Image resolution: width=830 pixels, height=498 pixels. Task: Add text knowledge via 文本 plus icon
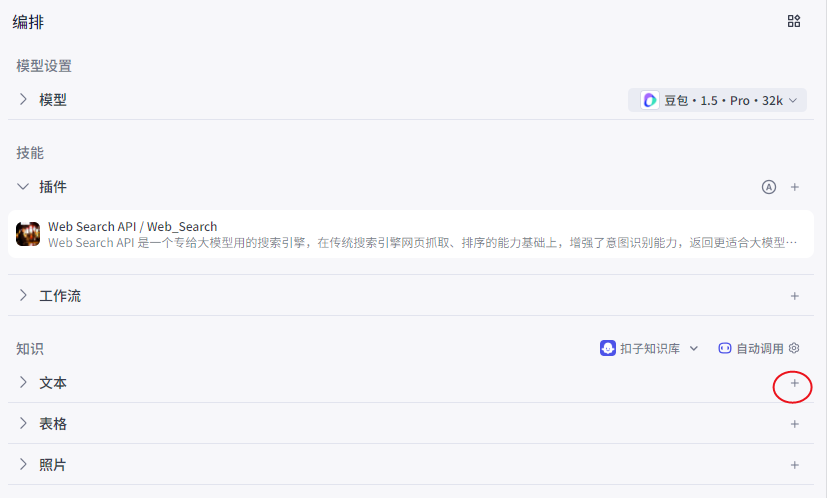coord(795,383)
